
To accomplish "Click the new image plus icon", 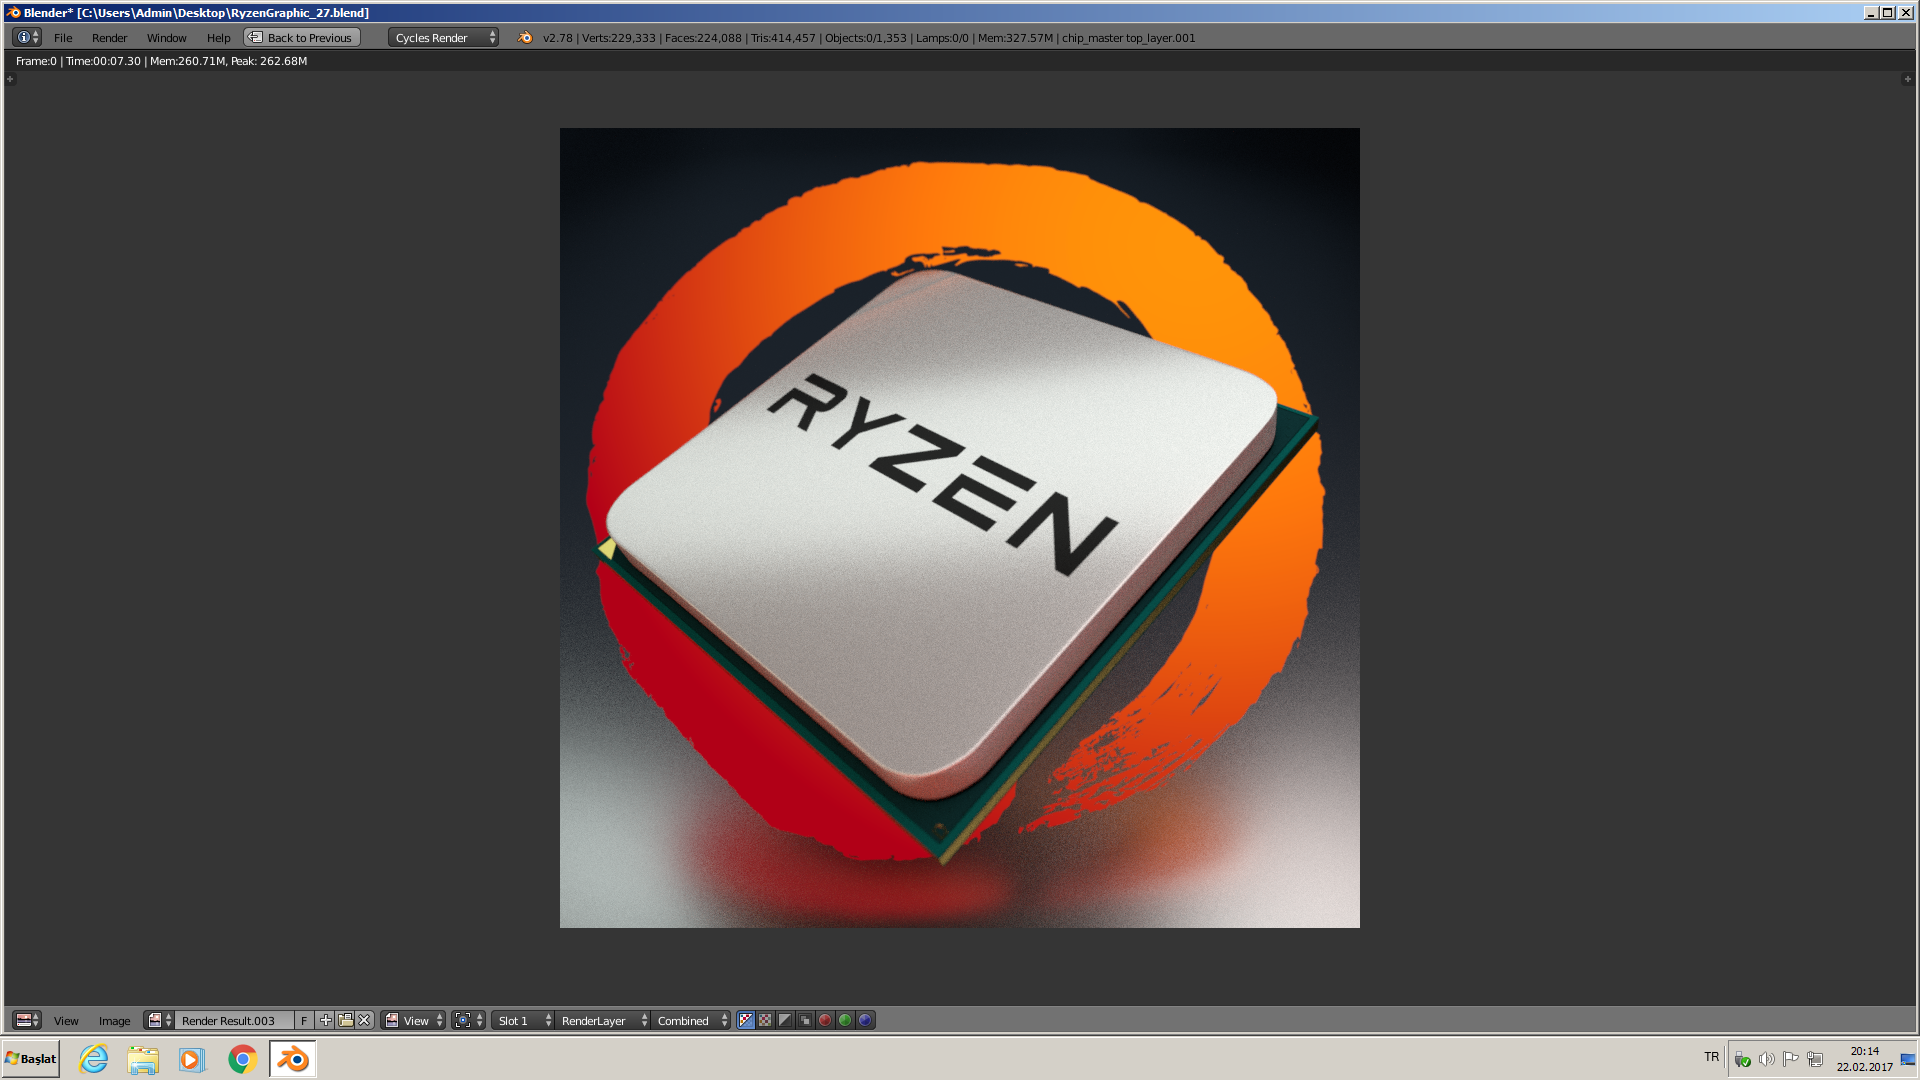I will coord(326,1021).
